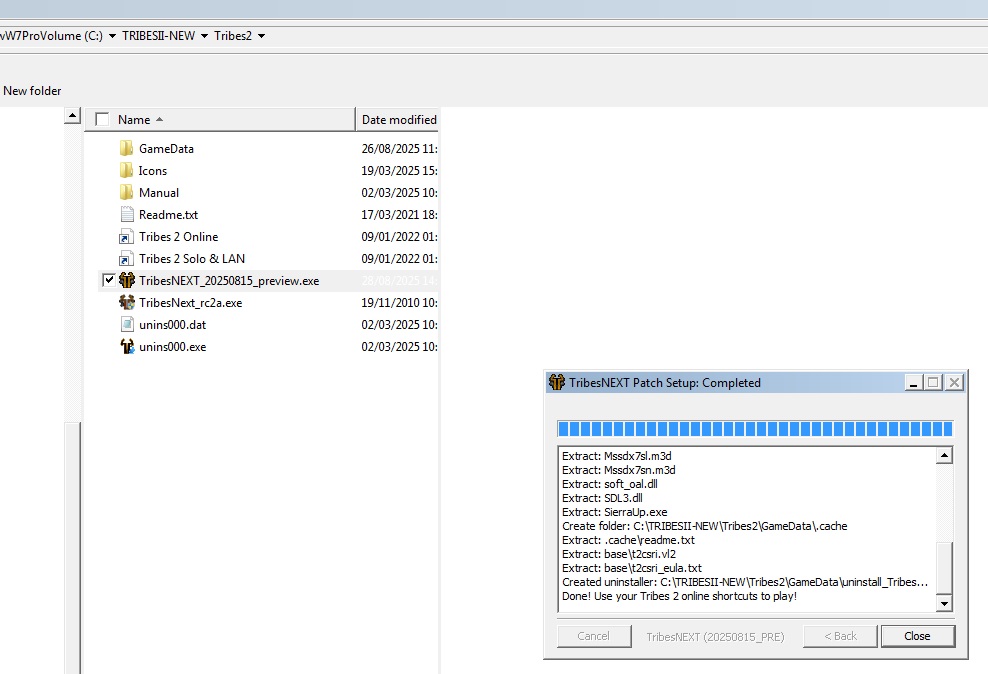Click log line 'Extract: Mssdx7sl.m3d'
Image resolution: width=988 pixels, height=674 pixels.
click(616, 456)
